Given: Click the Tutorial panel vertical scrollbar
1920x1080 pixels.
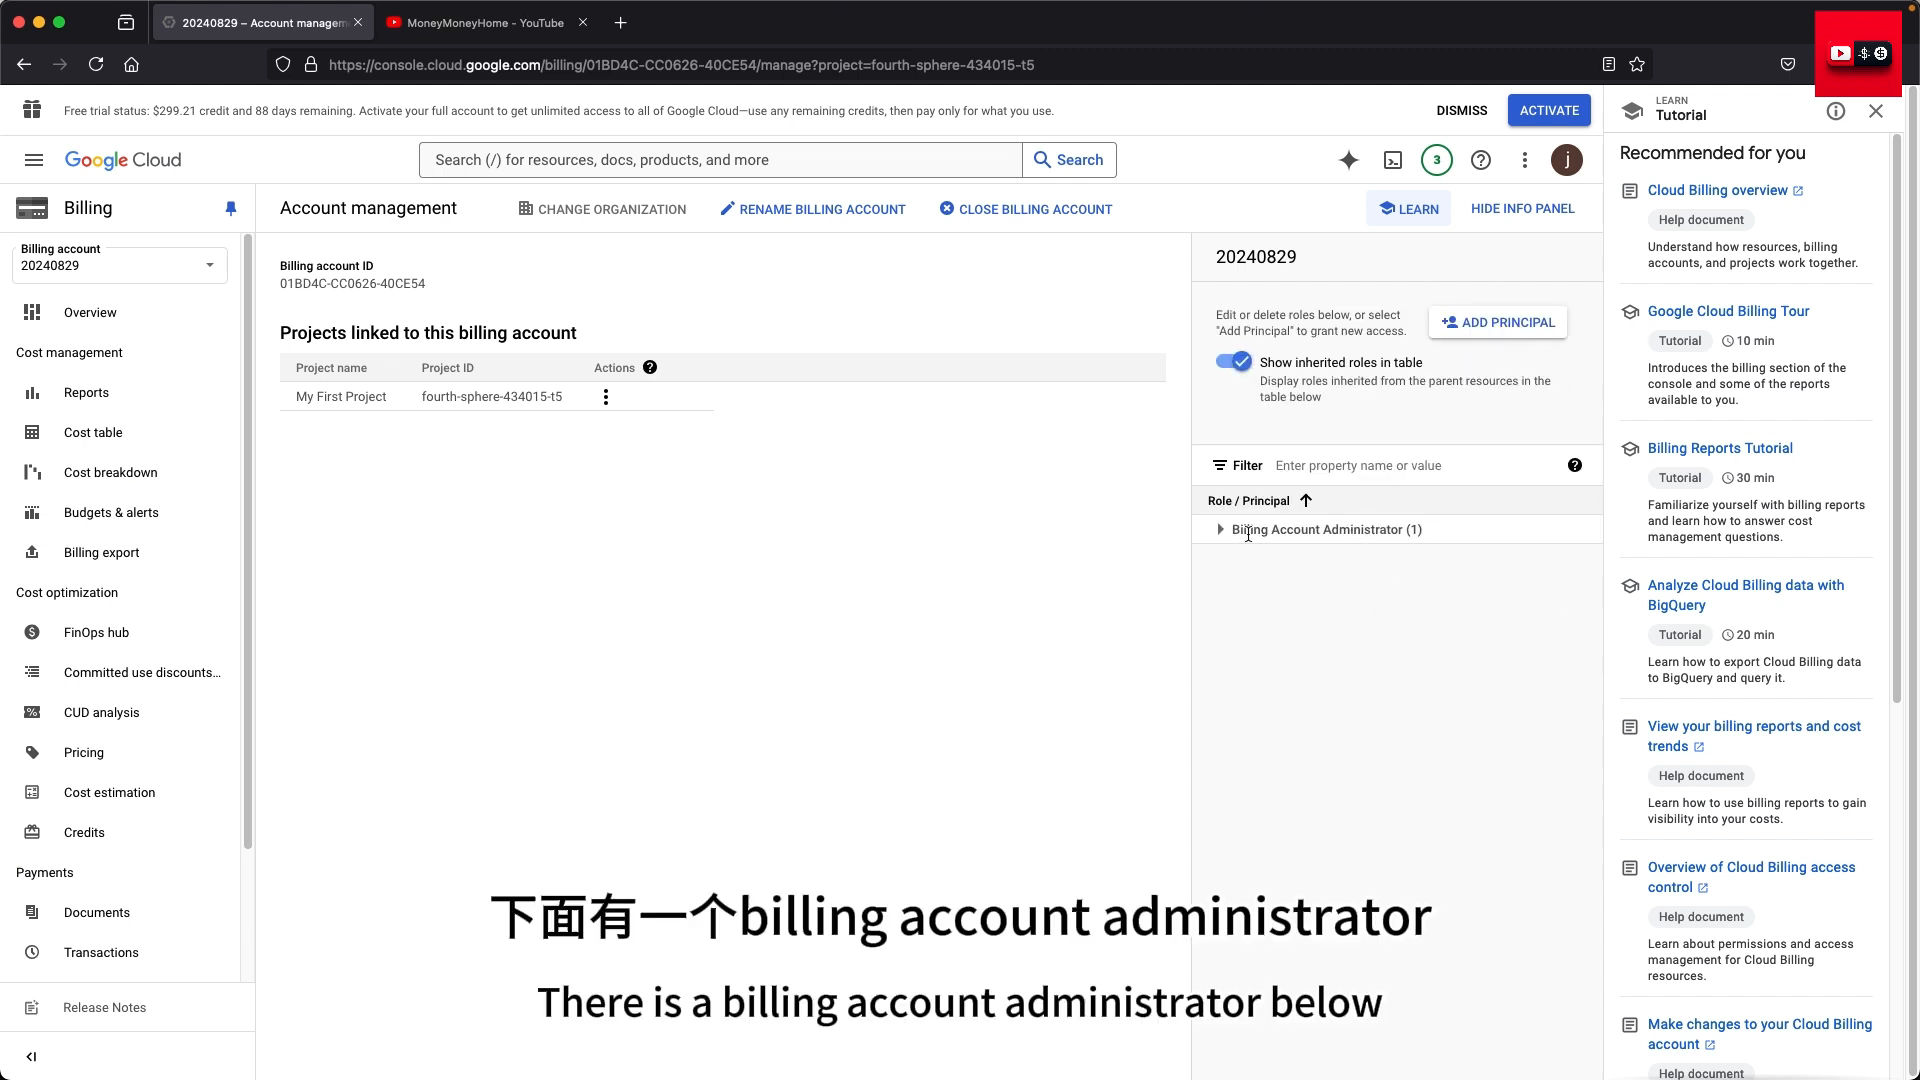Looking at the screenshot, I should (1896, 420).
